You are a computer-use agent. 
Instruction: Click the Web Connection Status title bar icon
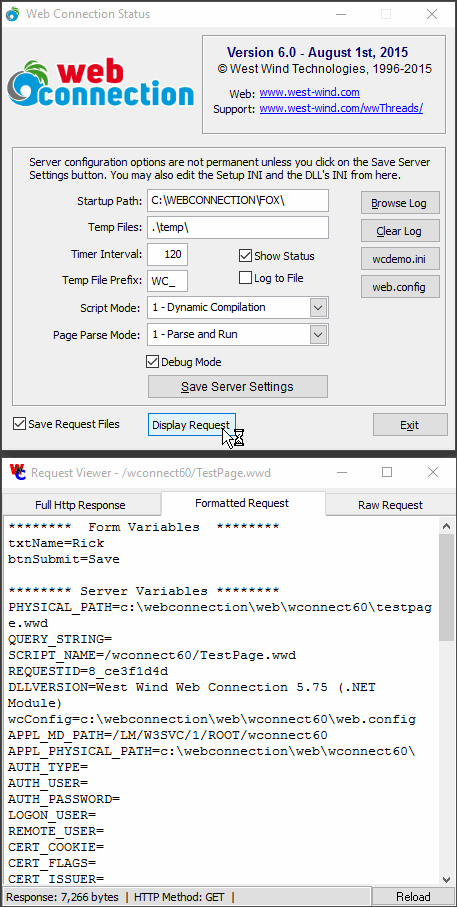tap(12, 14)
